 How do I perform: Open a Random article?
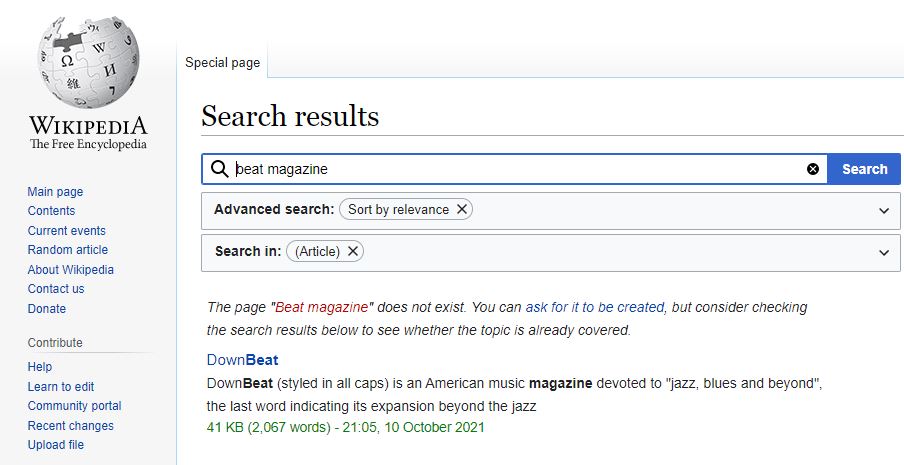(68, 249)
